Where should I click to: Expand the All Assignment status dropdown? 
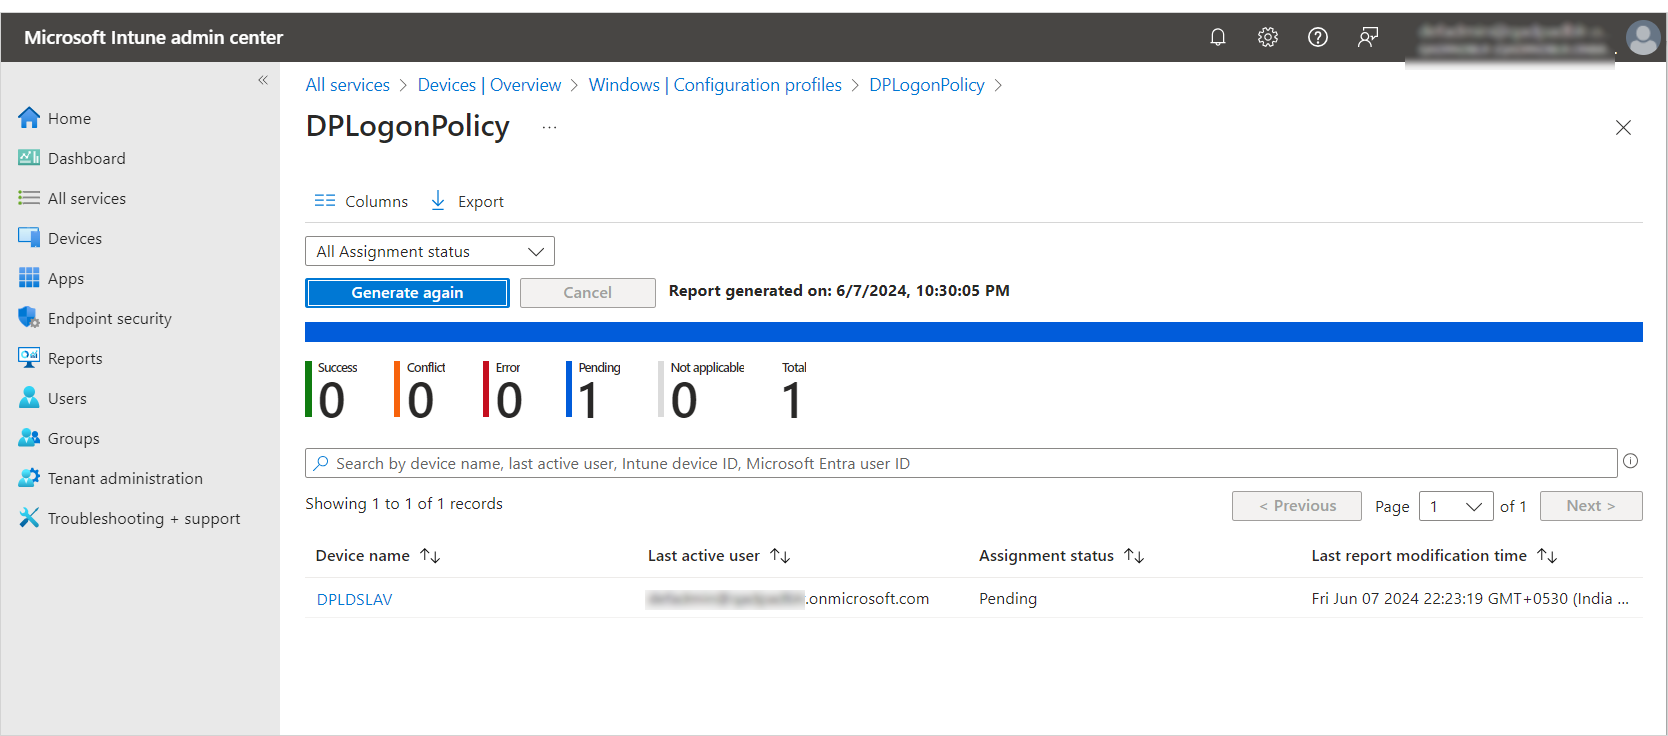point(429,251)
